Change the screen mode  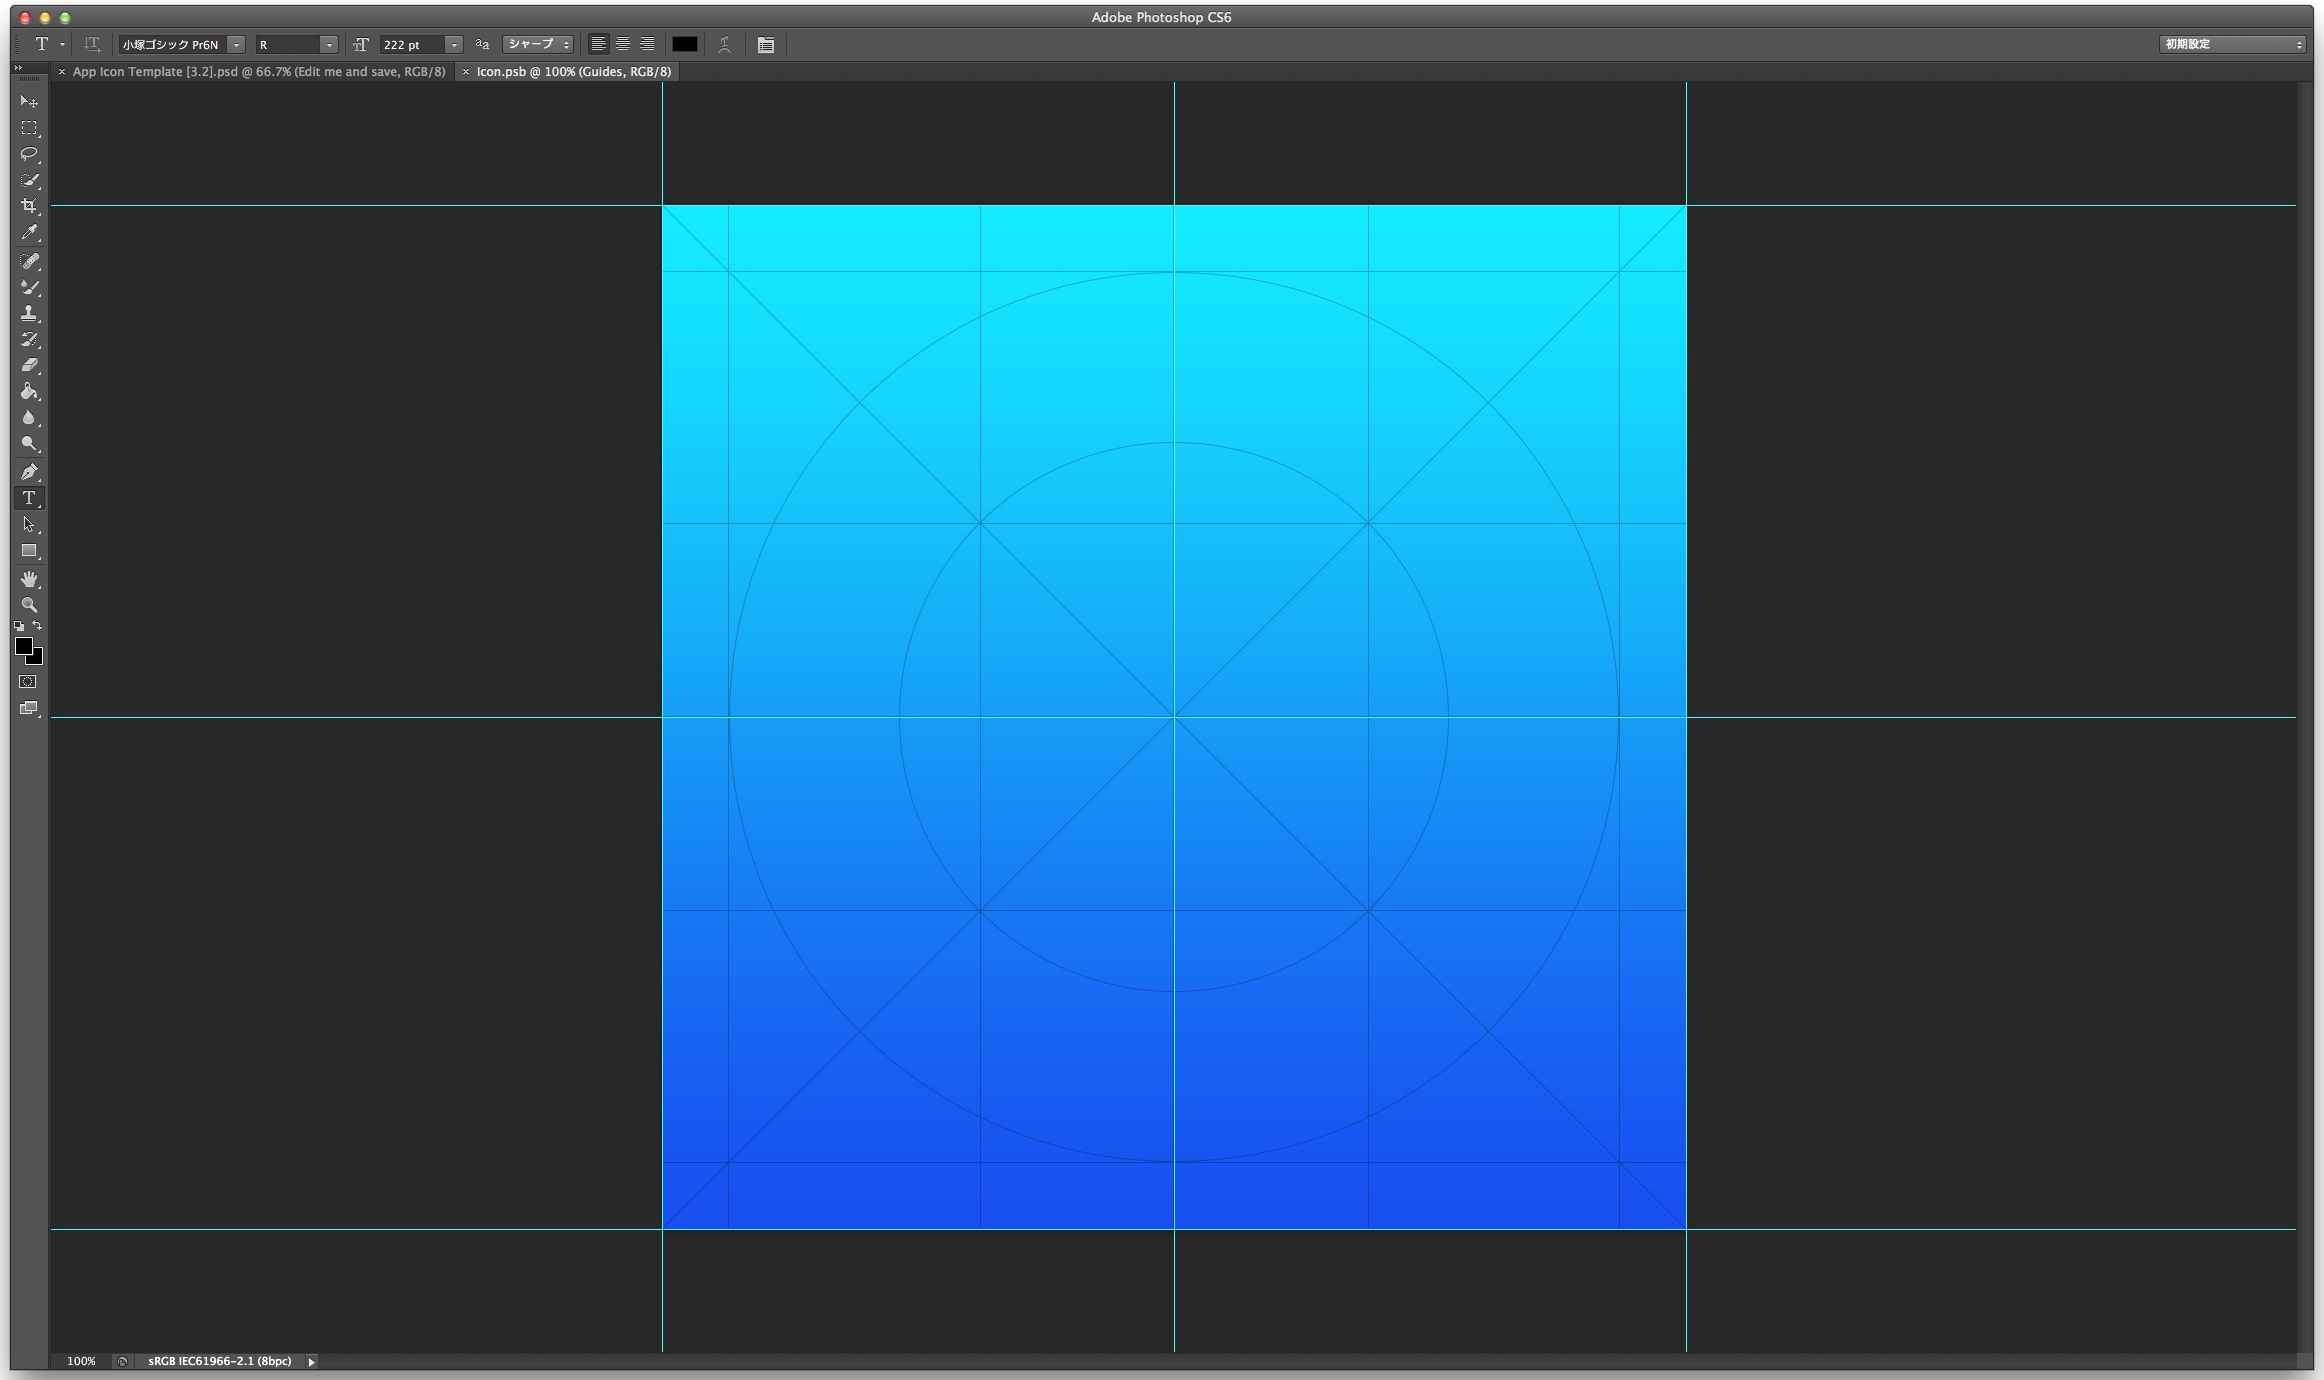[x=28, y=708]
